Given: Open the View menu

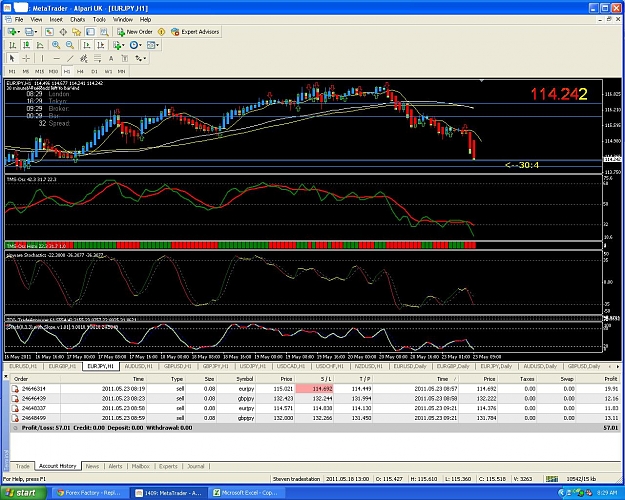Looking at the screenshot, I should pyautogui.click(x=36, y=20).
